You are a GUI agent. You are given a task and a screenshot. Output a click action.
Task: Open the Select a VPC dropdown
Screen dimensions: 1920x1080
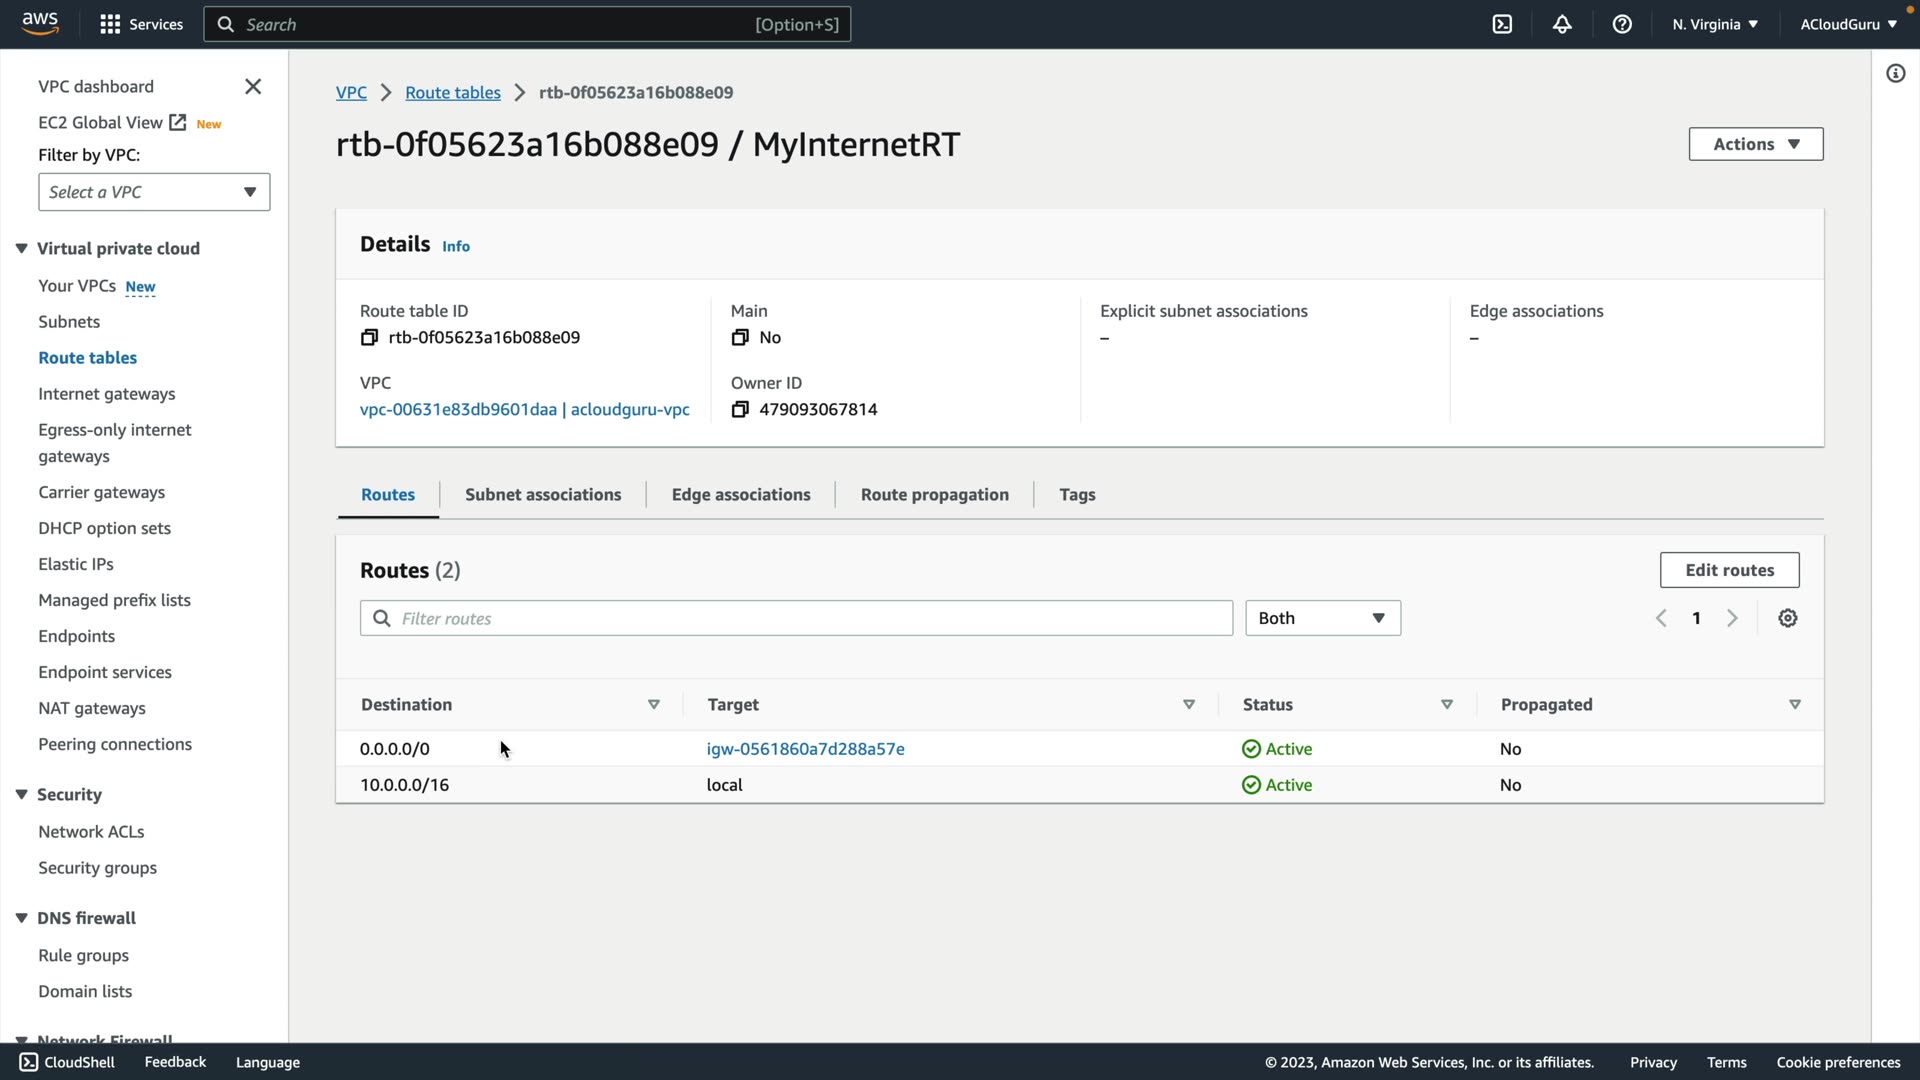coord(154,192)
